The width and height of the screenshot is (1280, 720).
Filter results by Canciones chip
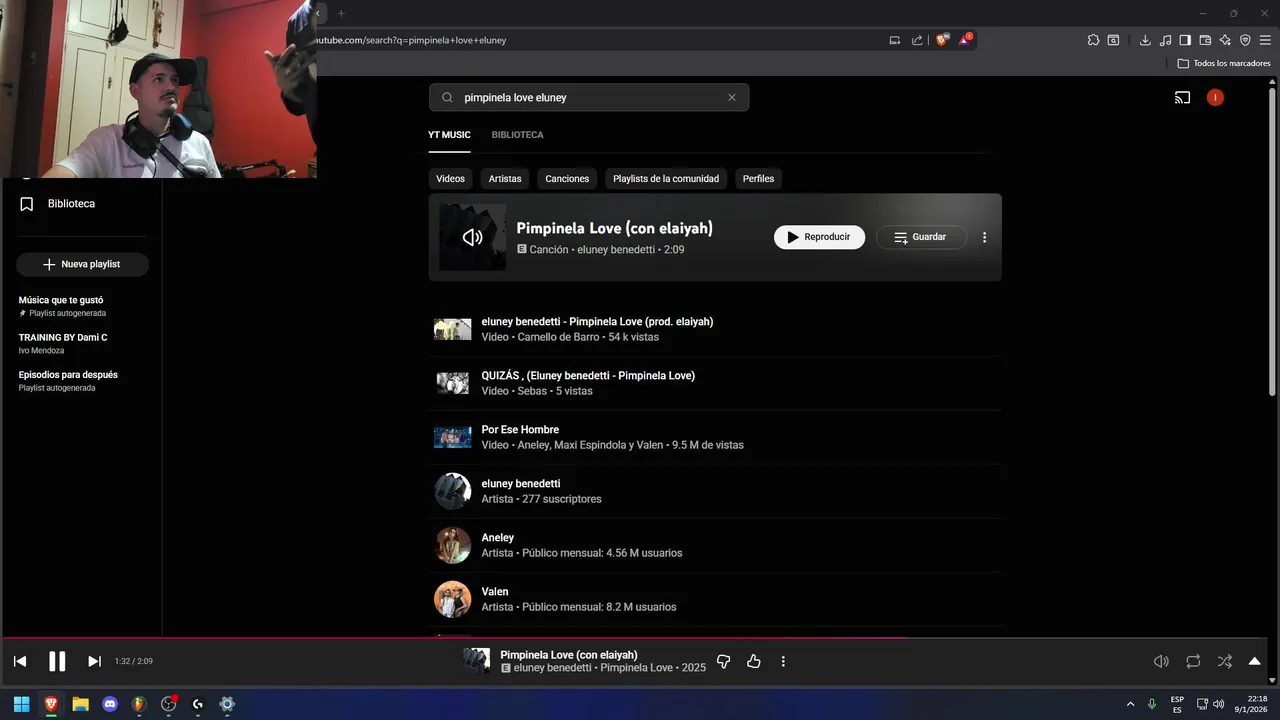point(567,179)
